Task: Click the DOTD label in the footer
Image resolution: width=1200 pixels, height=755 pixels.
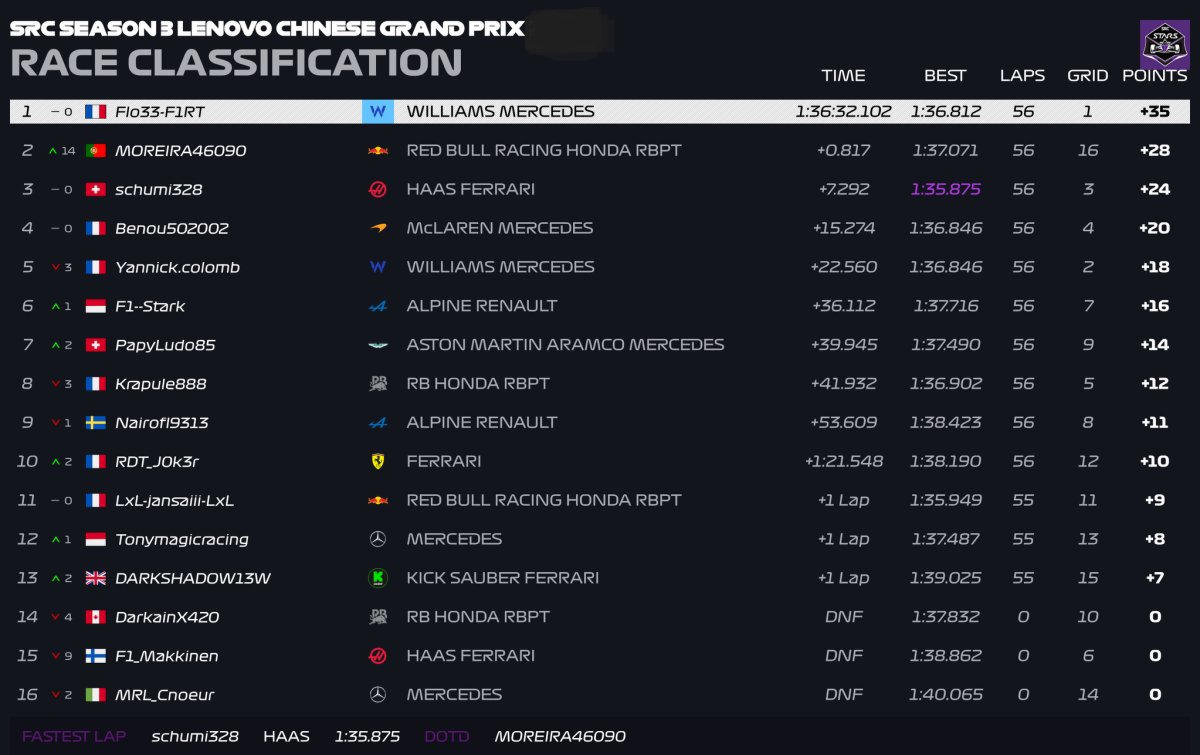Action: 447,737
